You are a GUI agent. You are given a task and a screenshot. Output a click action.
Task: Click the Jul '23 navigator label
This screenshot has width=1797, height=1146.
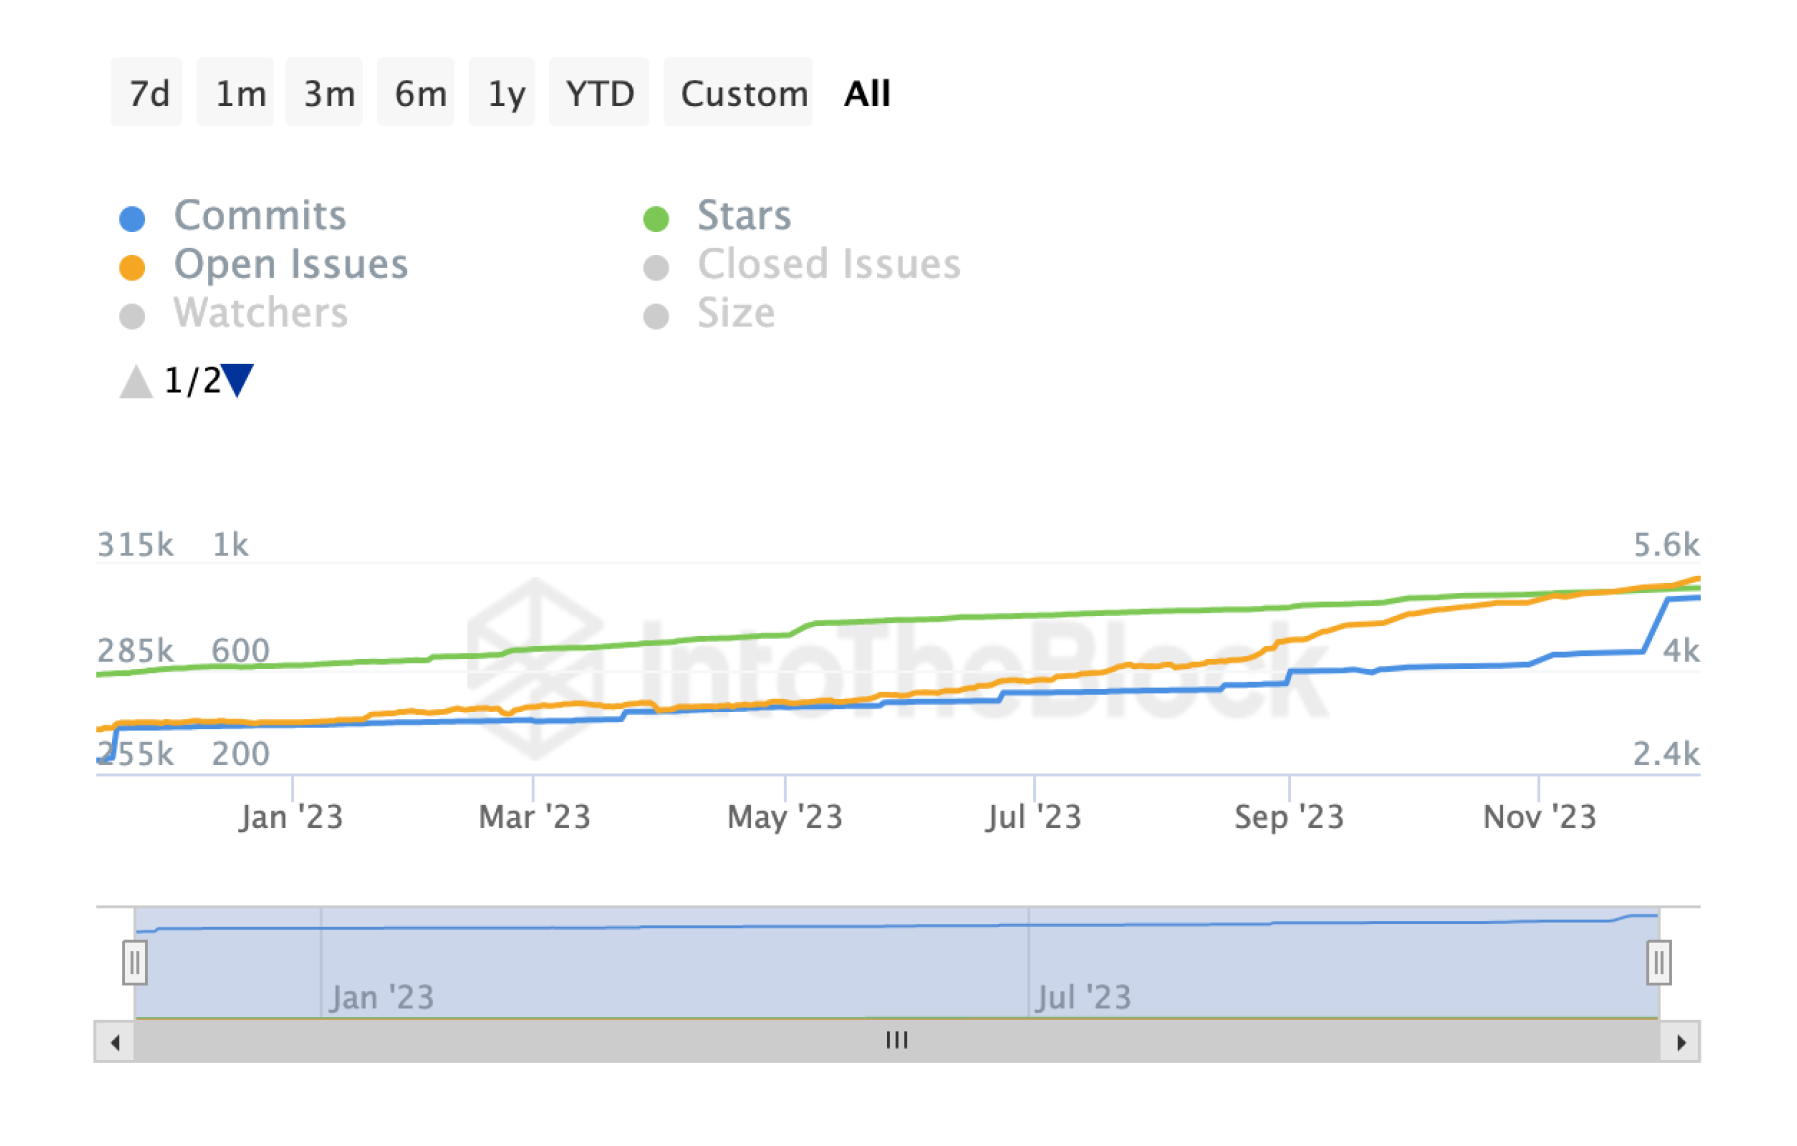[1084, 997]
